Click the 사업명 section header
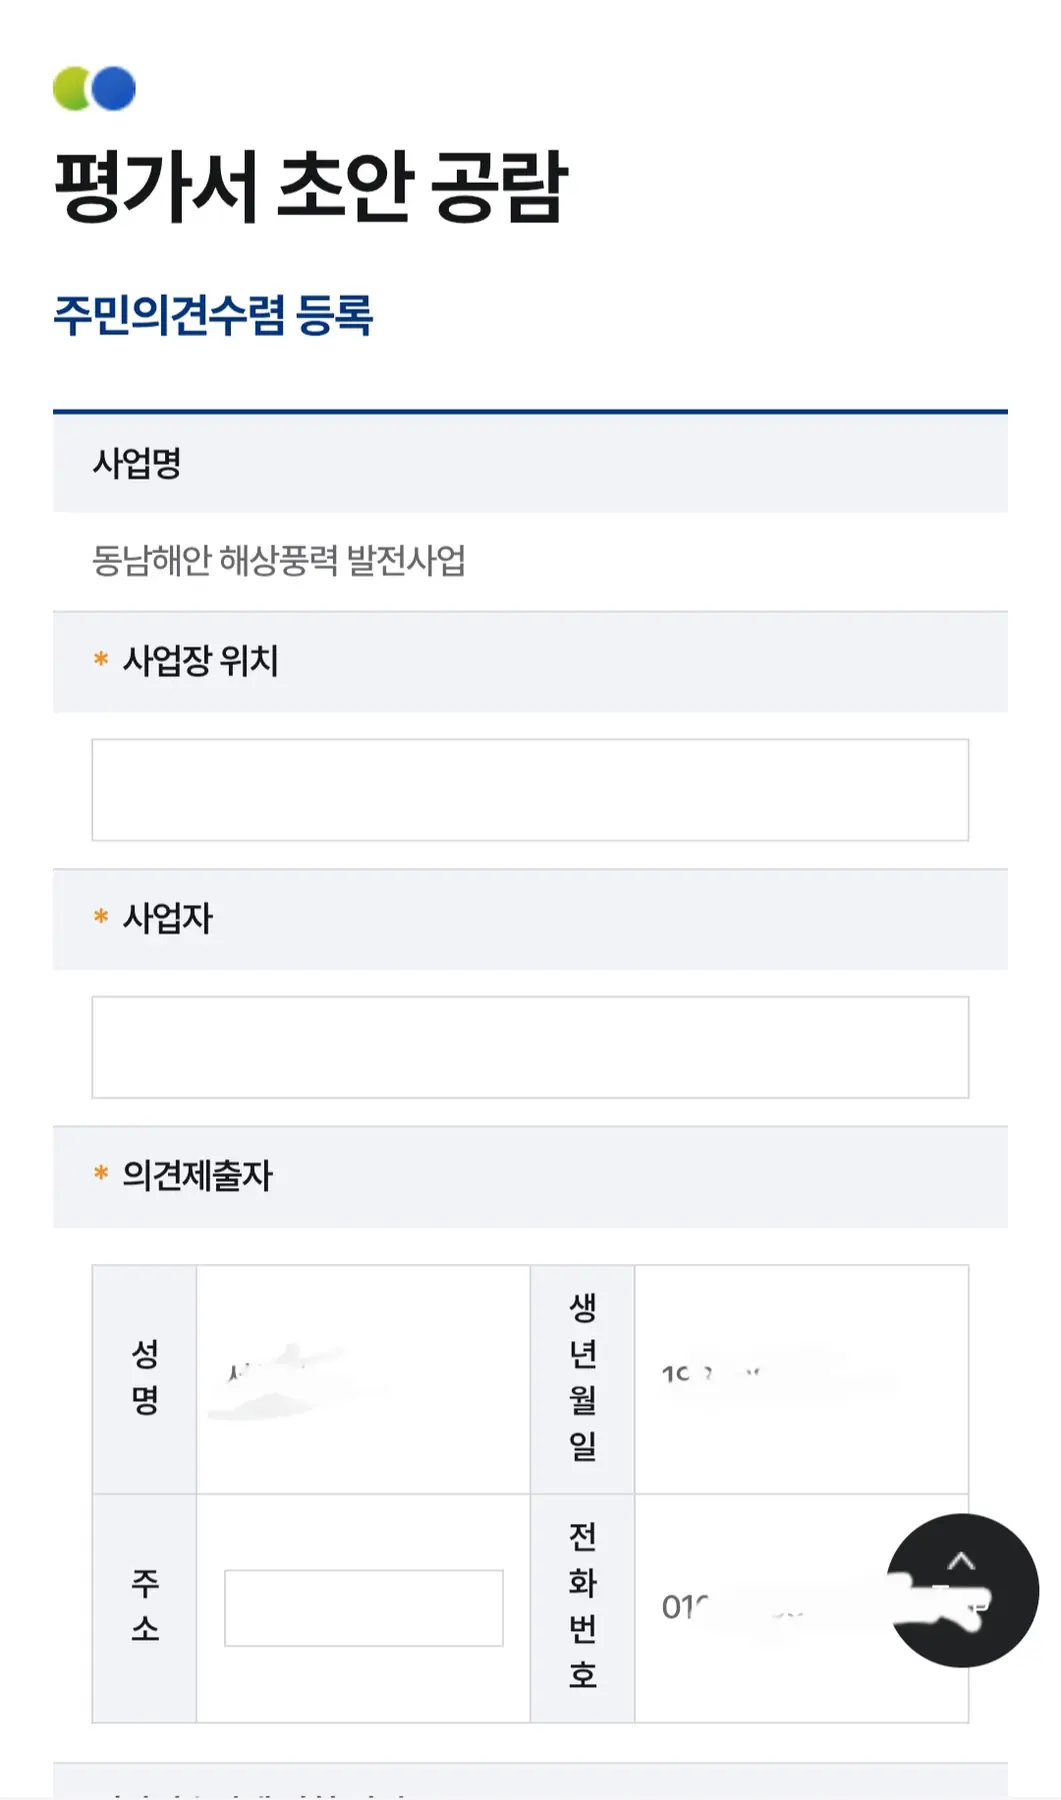This screenshot has height=1800, width=1061. (137, 464)
